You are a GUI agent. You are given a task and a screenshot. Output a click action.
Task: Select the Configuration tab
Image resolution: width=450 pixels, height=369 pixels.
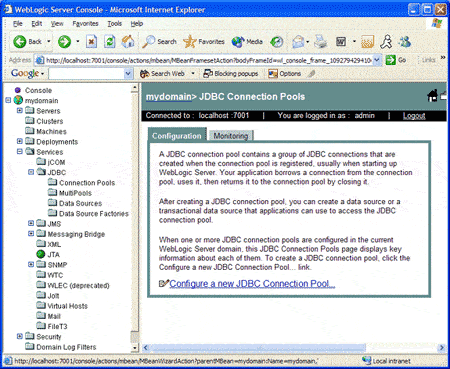click(x=177, y=136)
